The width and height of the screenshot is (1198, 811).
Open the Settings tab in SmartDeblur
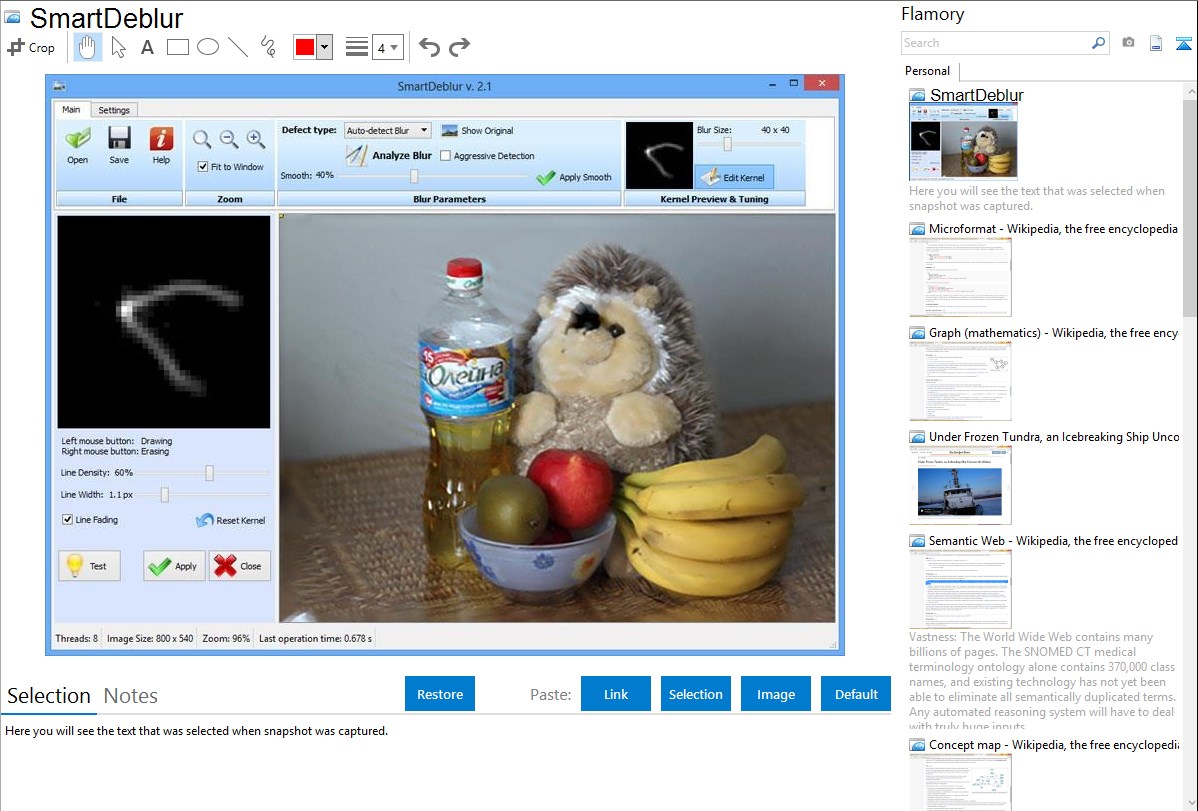(114, 110)
